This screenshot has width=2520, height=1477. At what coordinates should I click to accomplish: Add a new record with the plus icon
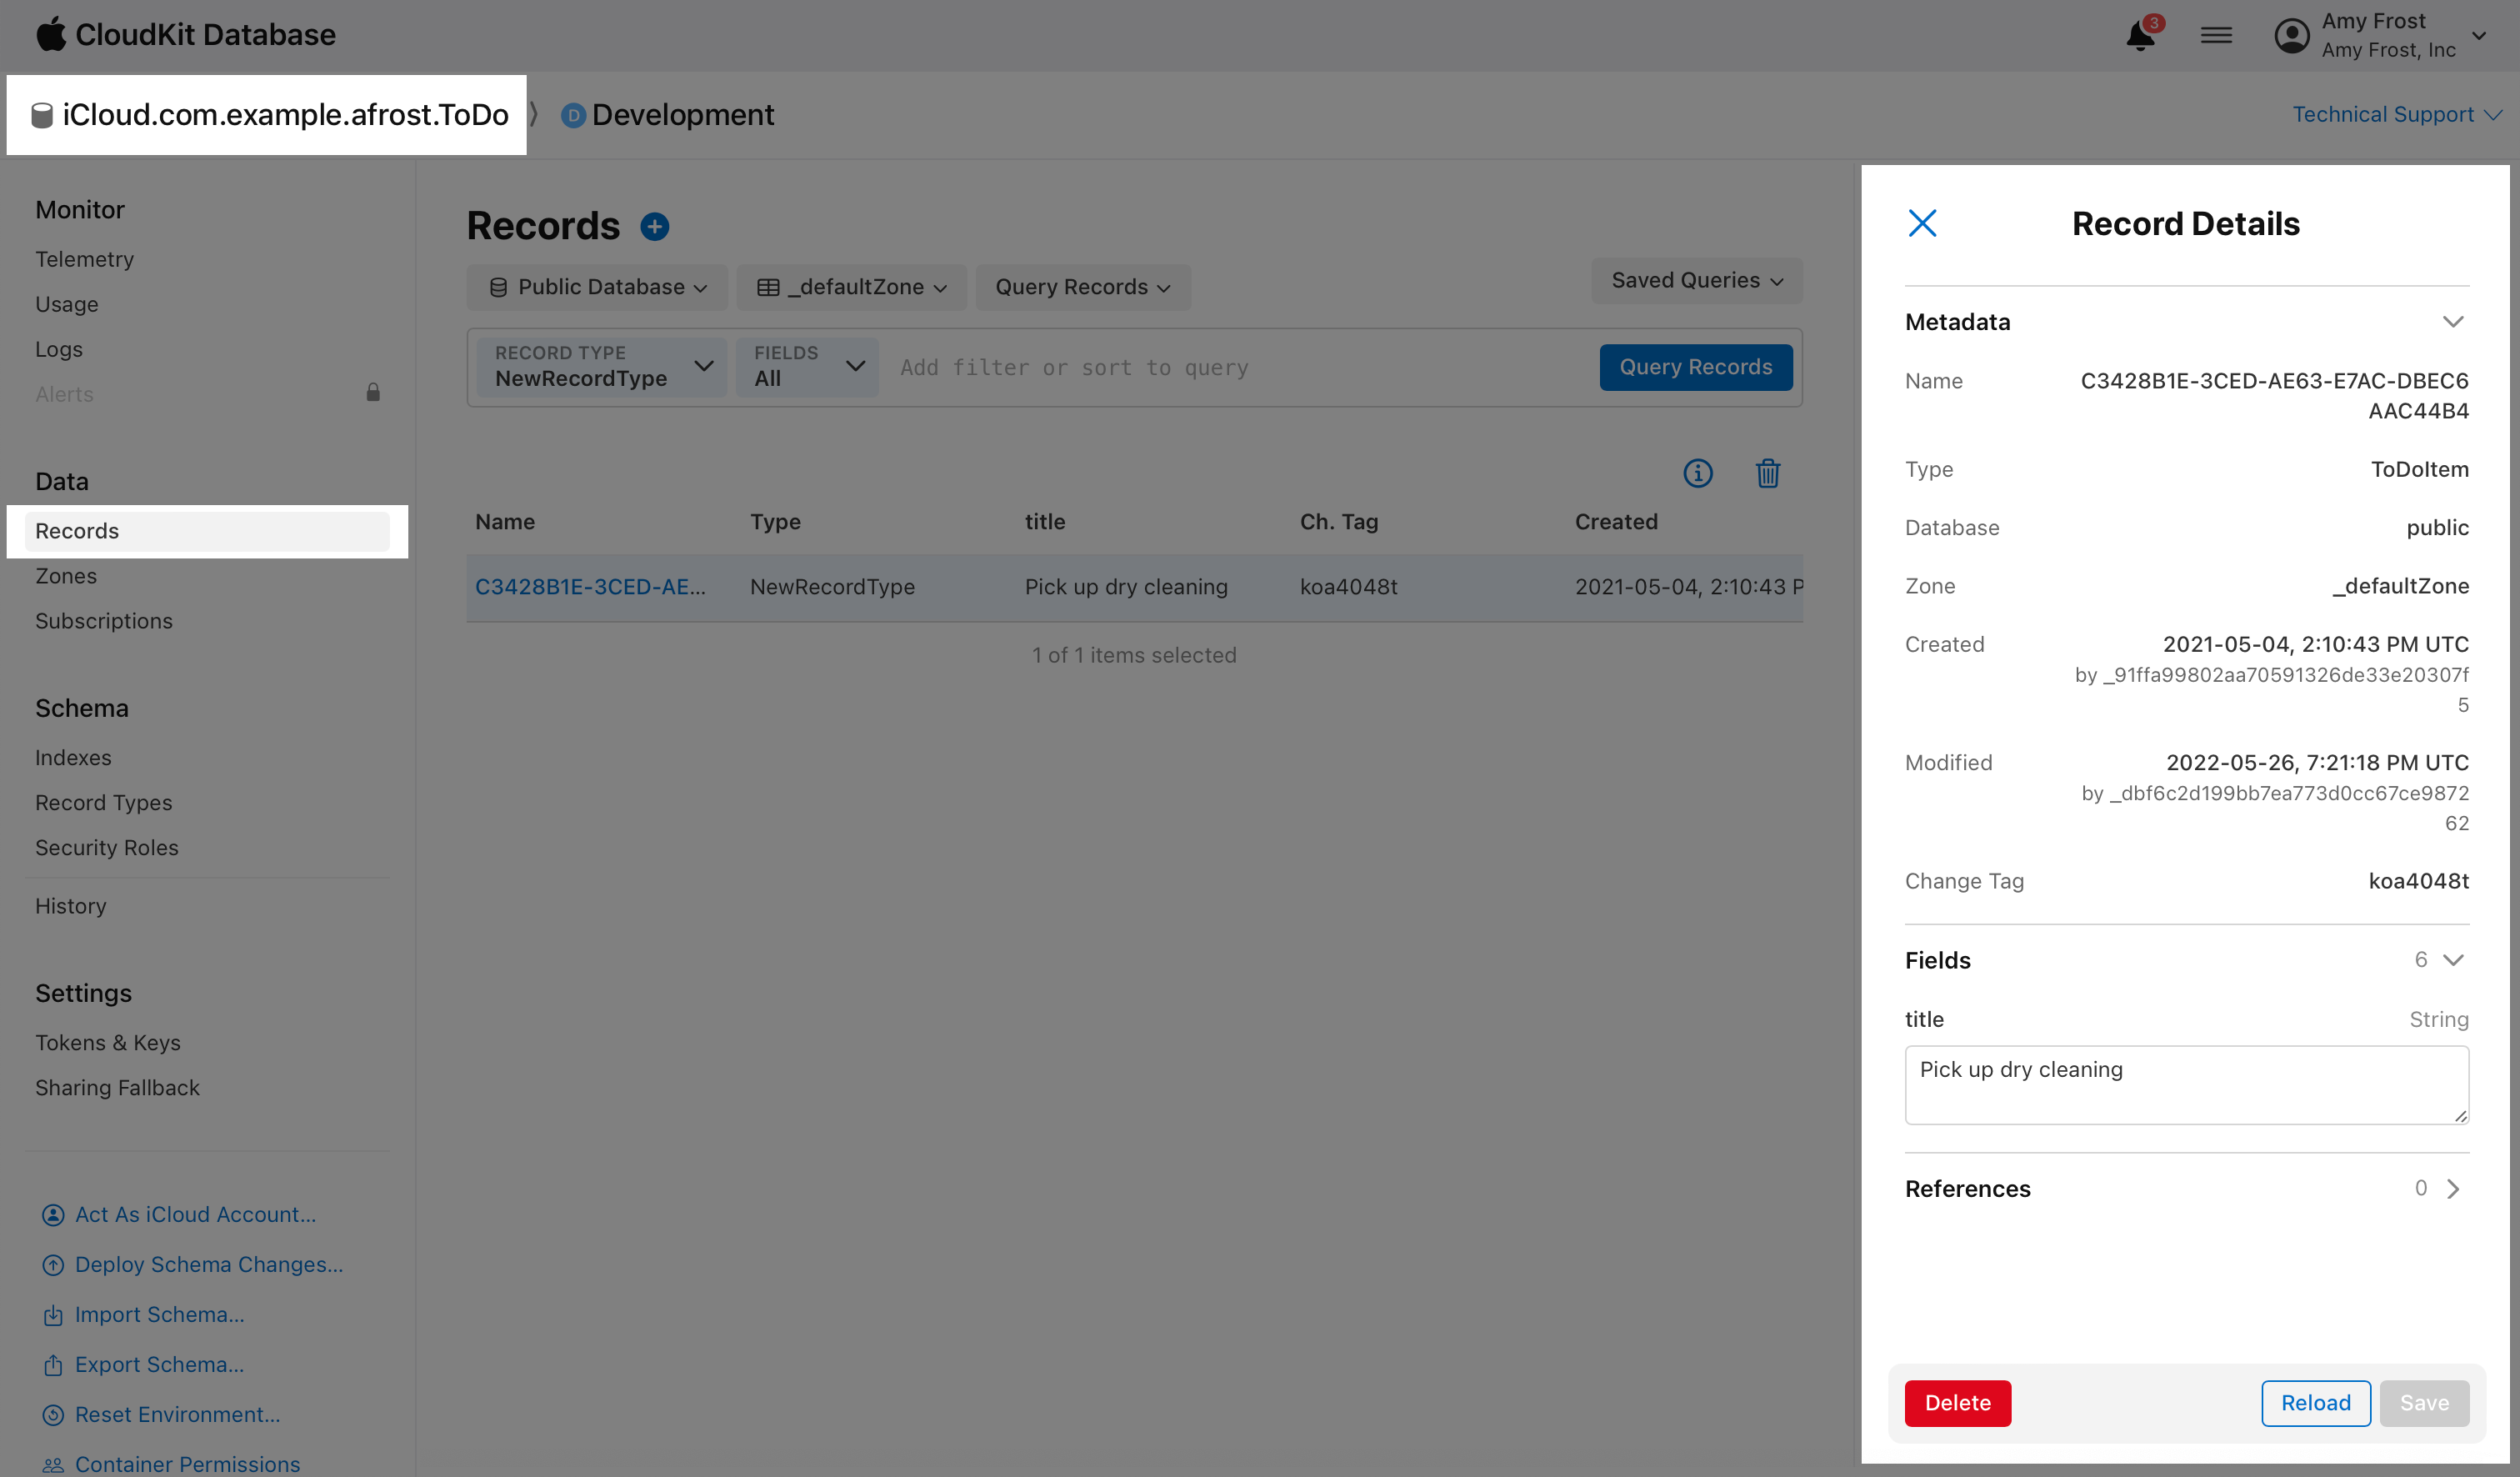tap(656, 226)
